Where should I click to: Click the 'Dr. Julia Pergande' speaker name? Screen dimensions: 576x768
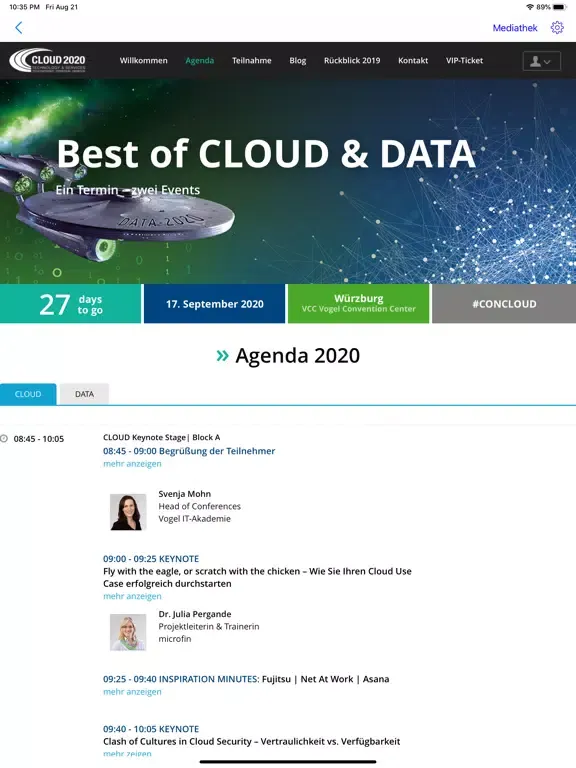pyautogui.click(x=194, y=614)
